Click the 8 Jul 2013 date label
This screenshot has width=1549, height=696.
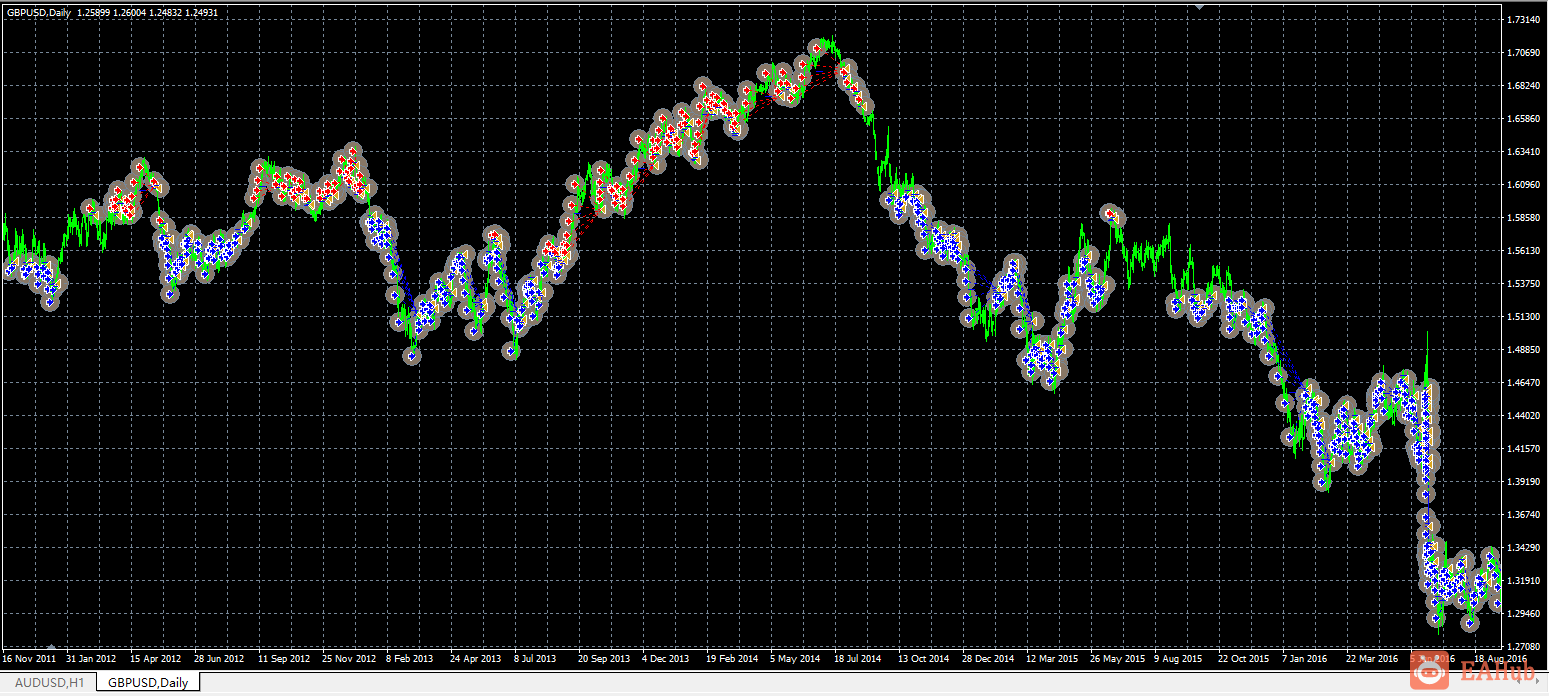click(536, 659)
